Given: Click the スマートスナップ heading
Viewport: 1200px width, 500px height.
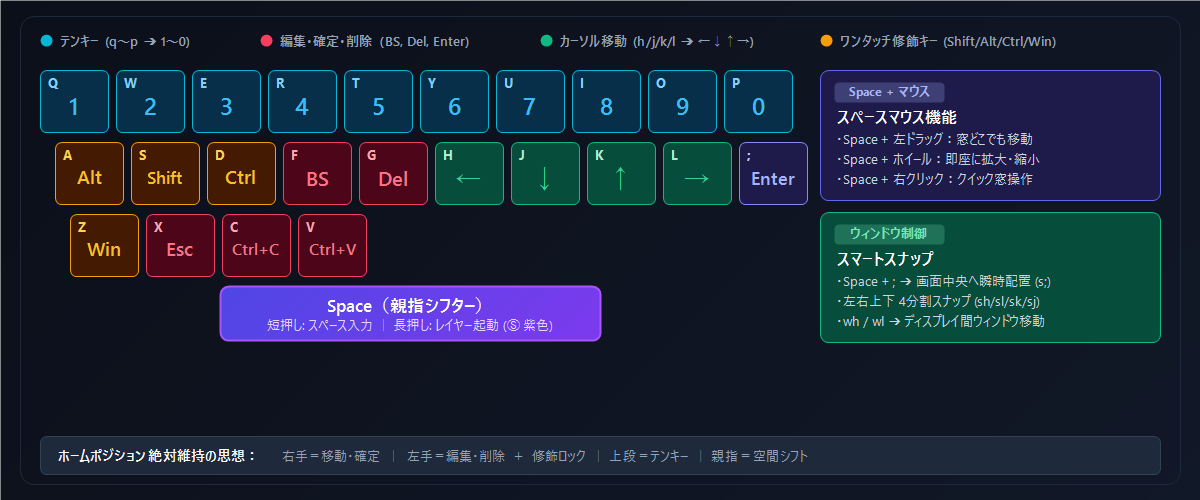Looking at the screenshot, I should pyautogui.click(x=885, y=259).
